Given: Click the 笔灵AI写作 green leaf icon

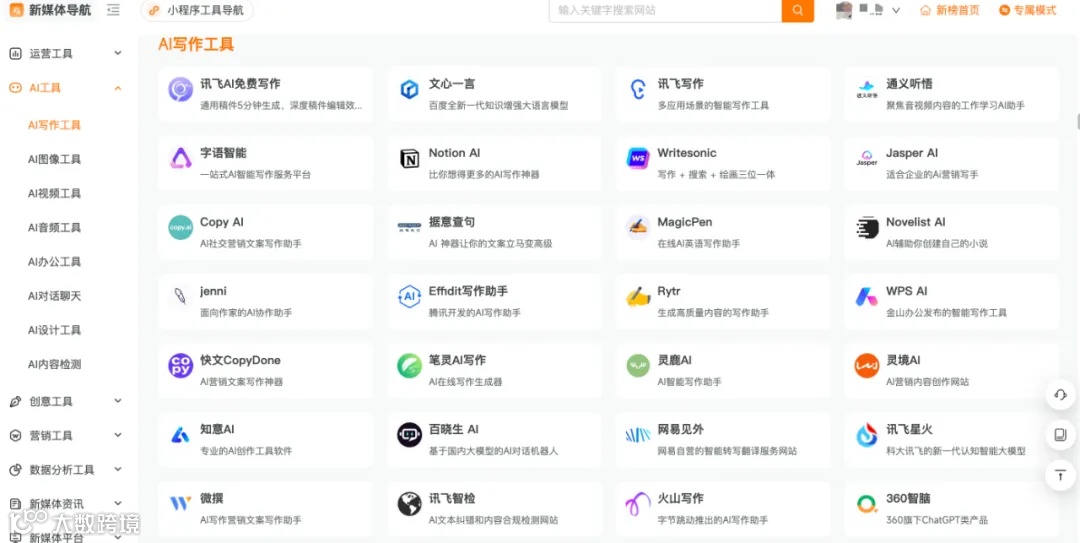Looking at the screenshot, I should (409, 365).
